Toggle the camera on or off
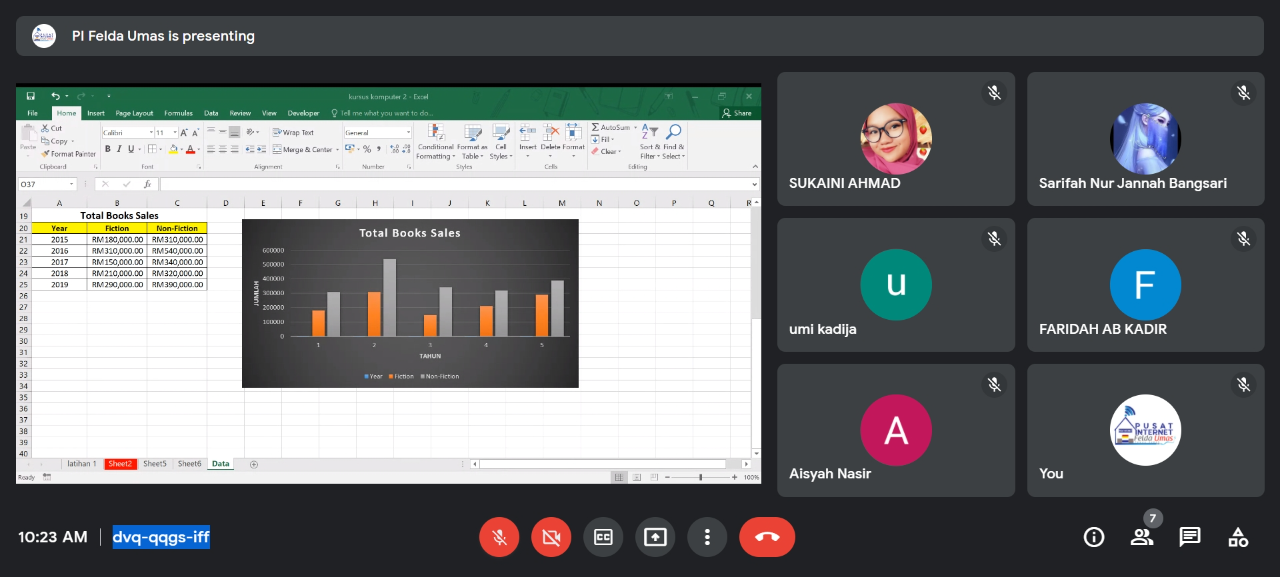The image size is (1280, 577). coord(551,537)
